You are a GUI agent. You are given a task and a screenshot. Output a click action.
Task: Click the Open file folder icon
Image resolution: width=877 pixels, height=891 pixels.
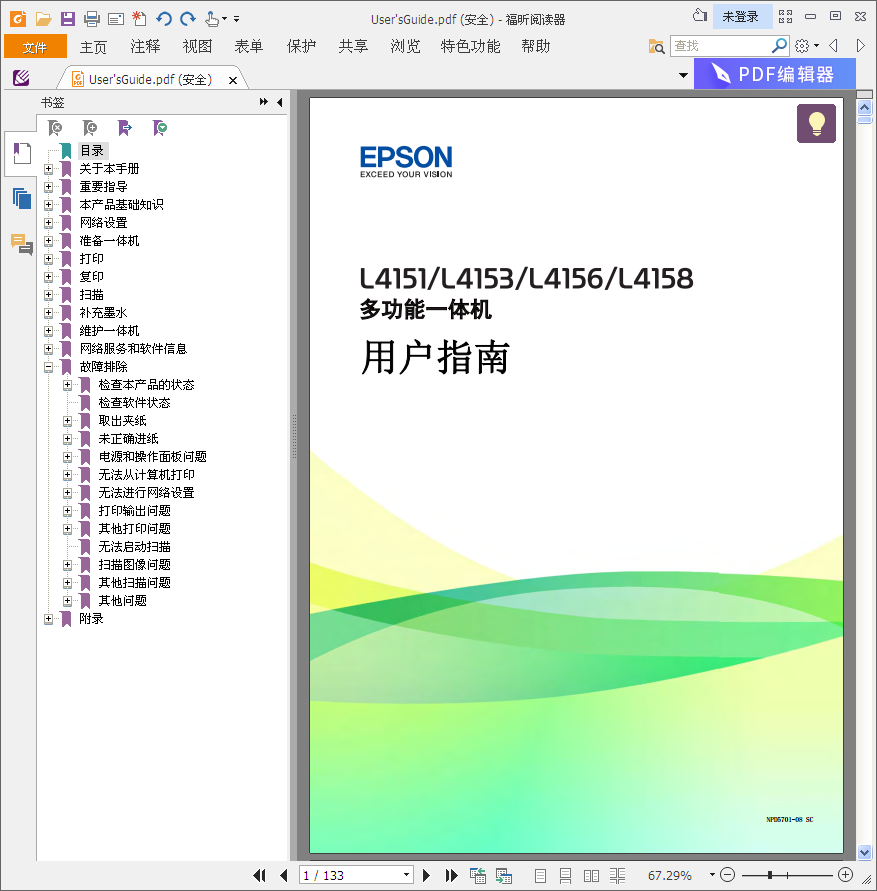(43, 19)
